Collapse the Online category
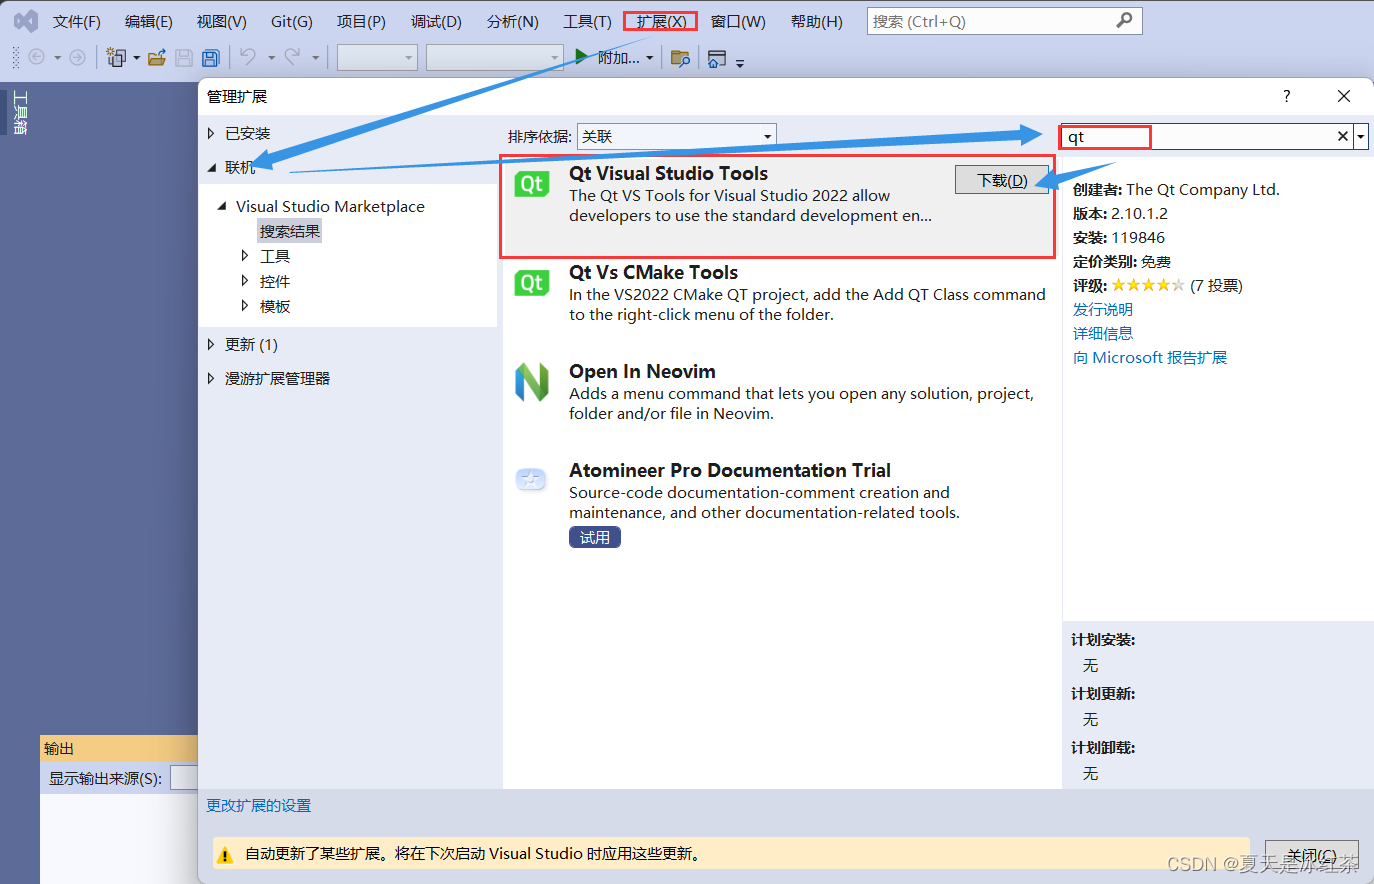 click(211, 167)
